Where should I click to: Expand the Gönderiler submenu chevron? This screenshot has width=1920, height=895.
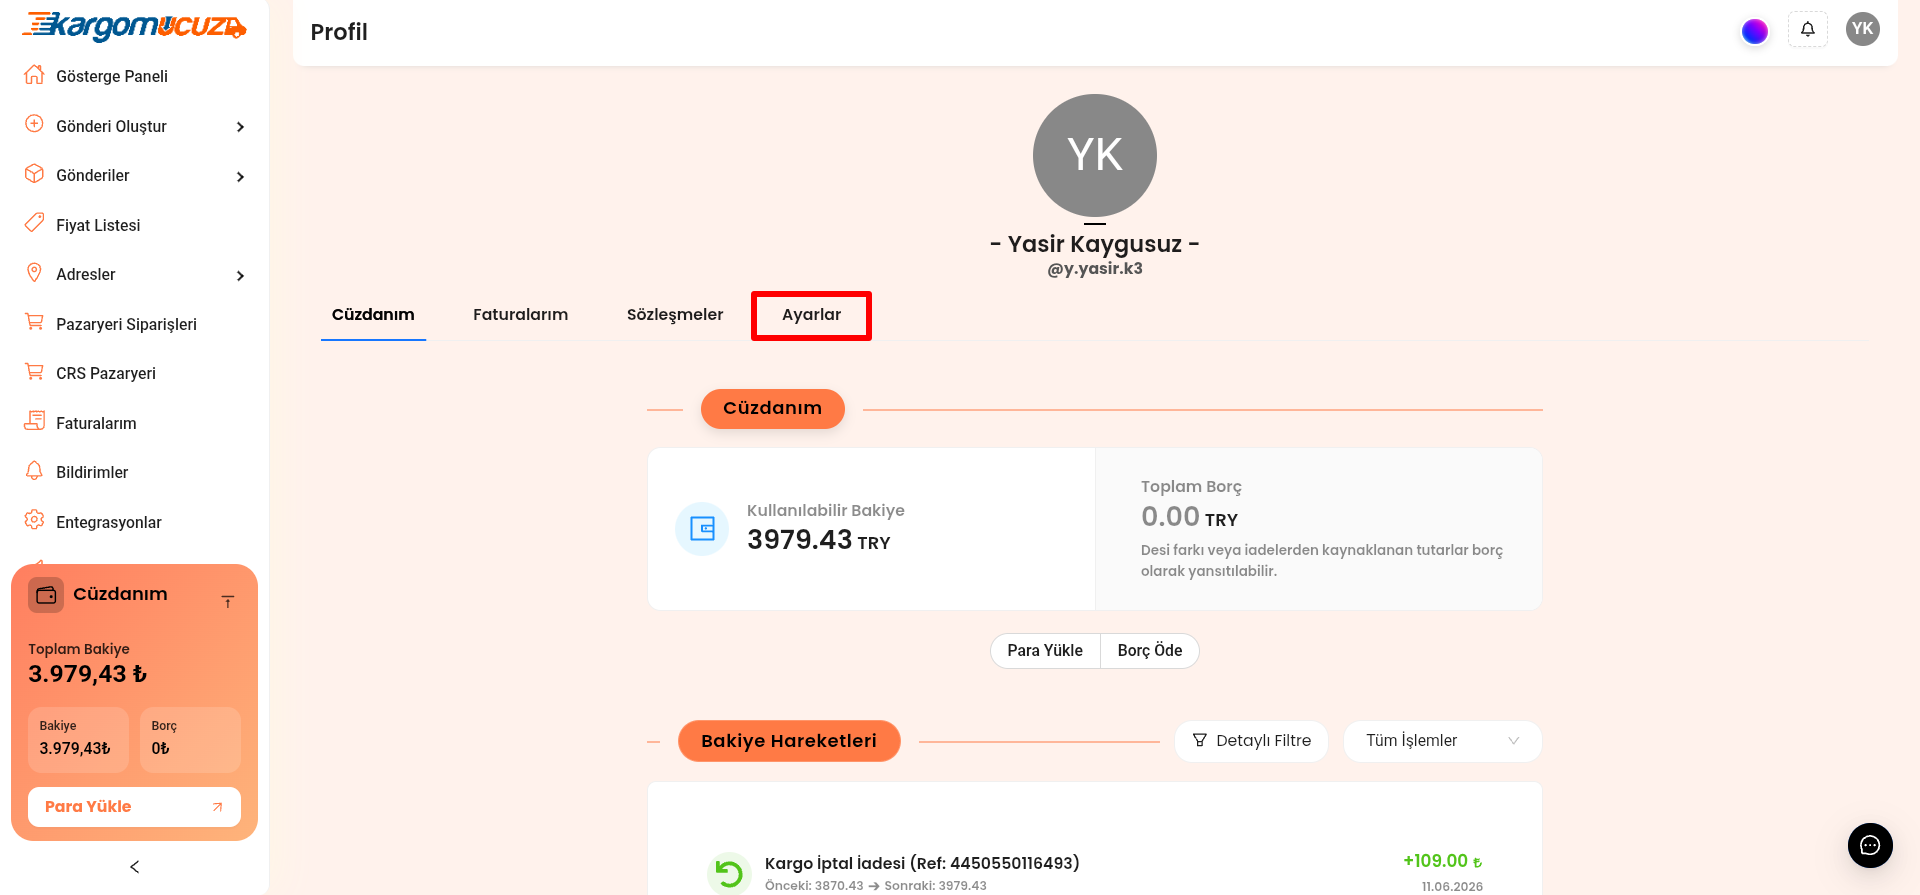pos(240,177)
